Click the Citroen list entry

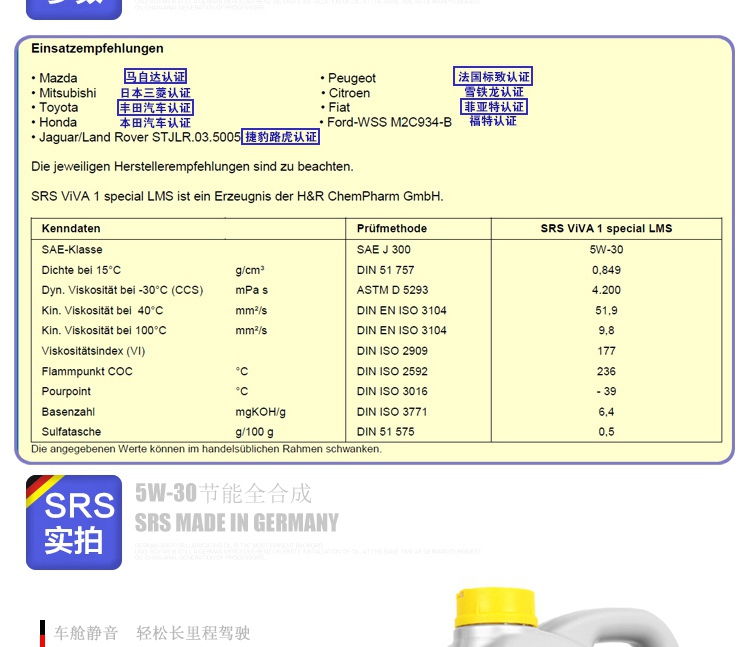tap(345, 93)
